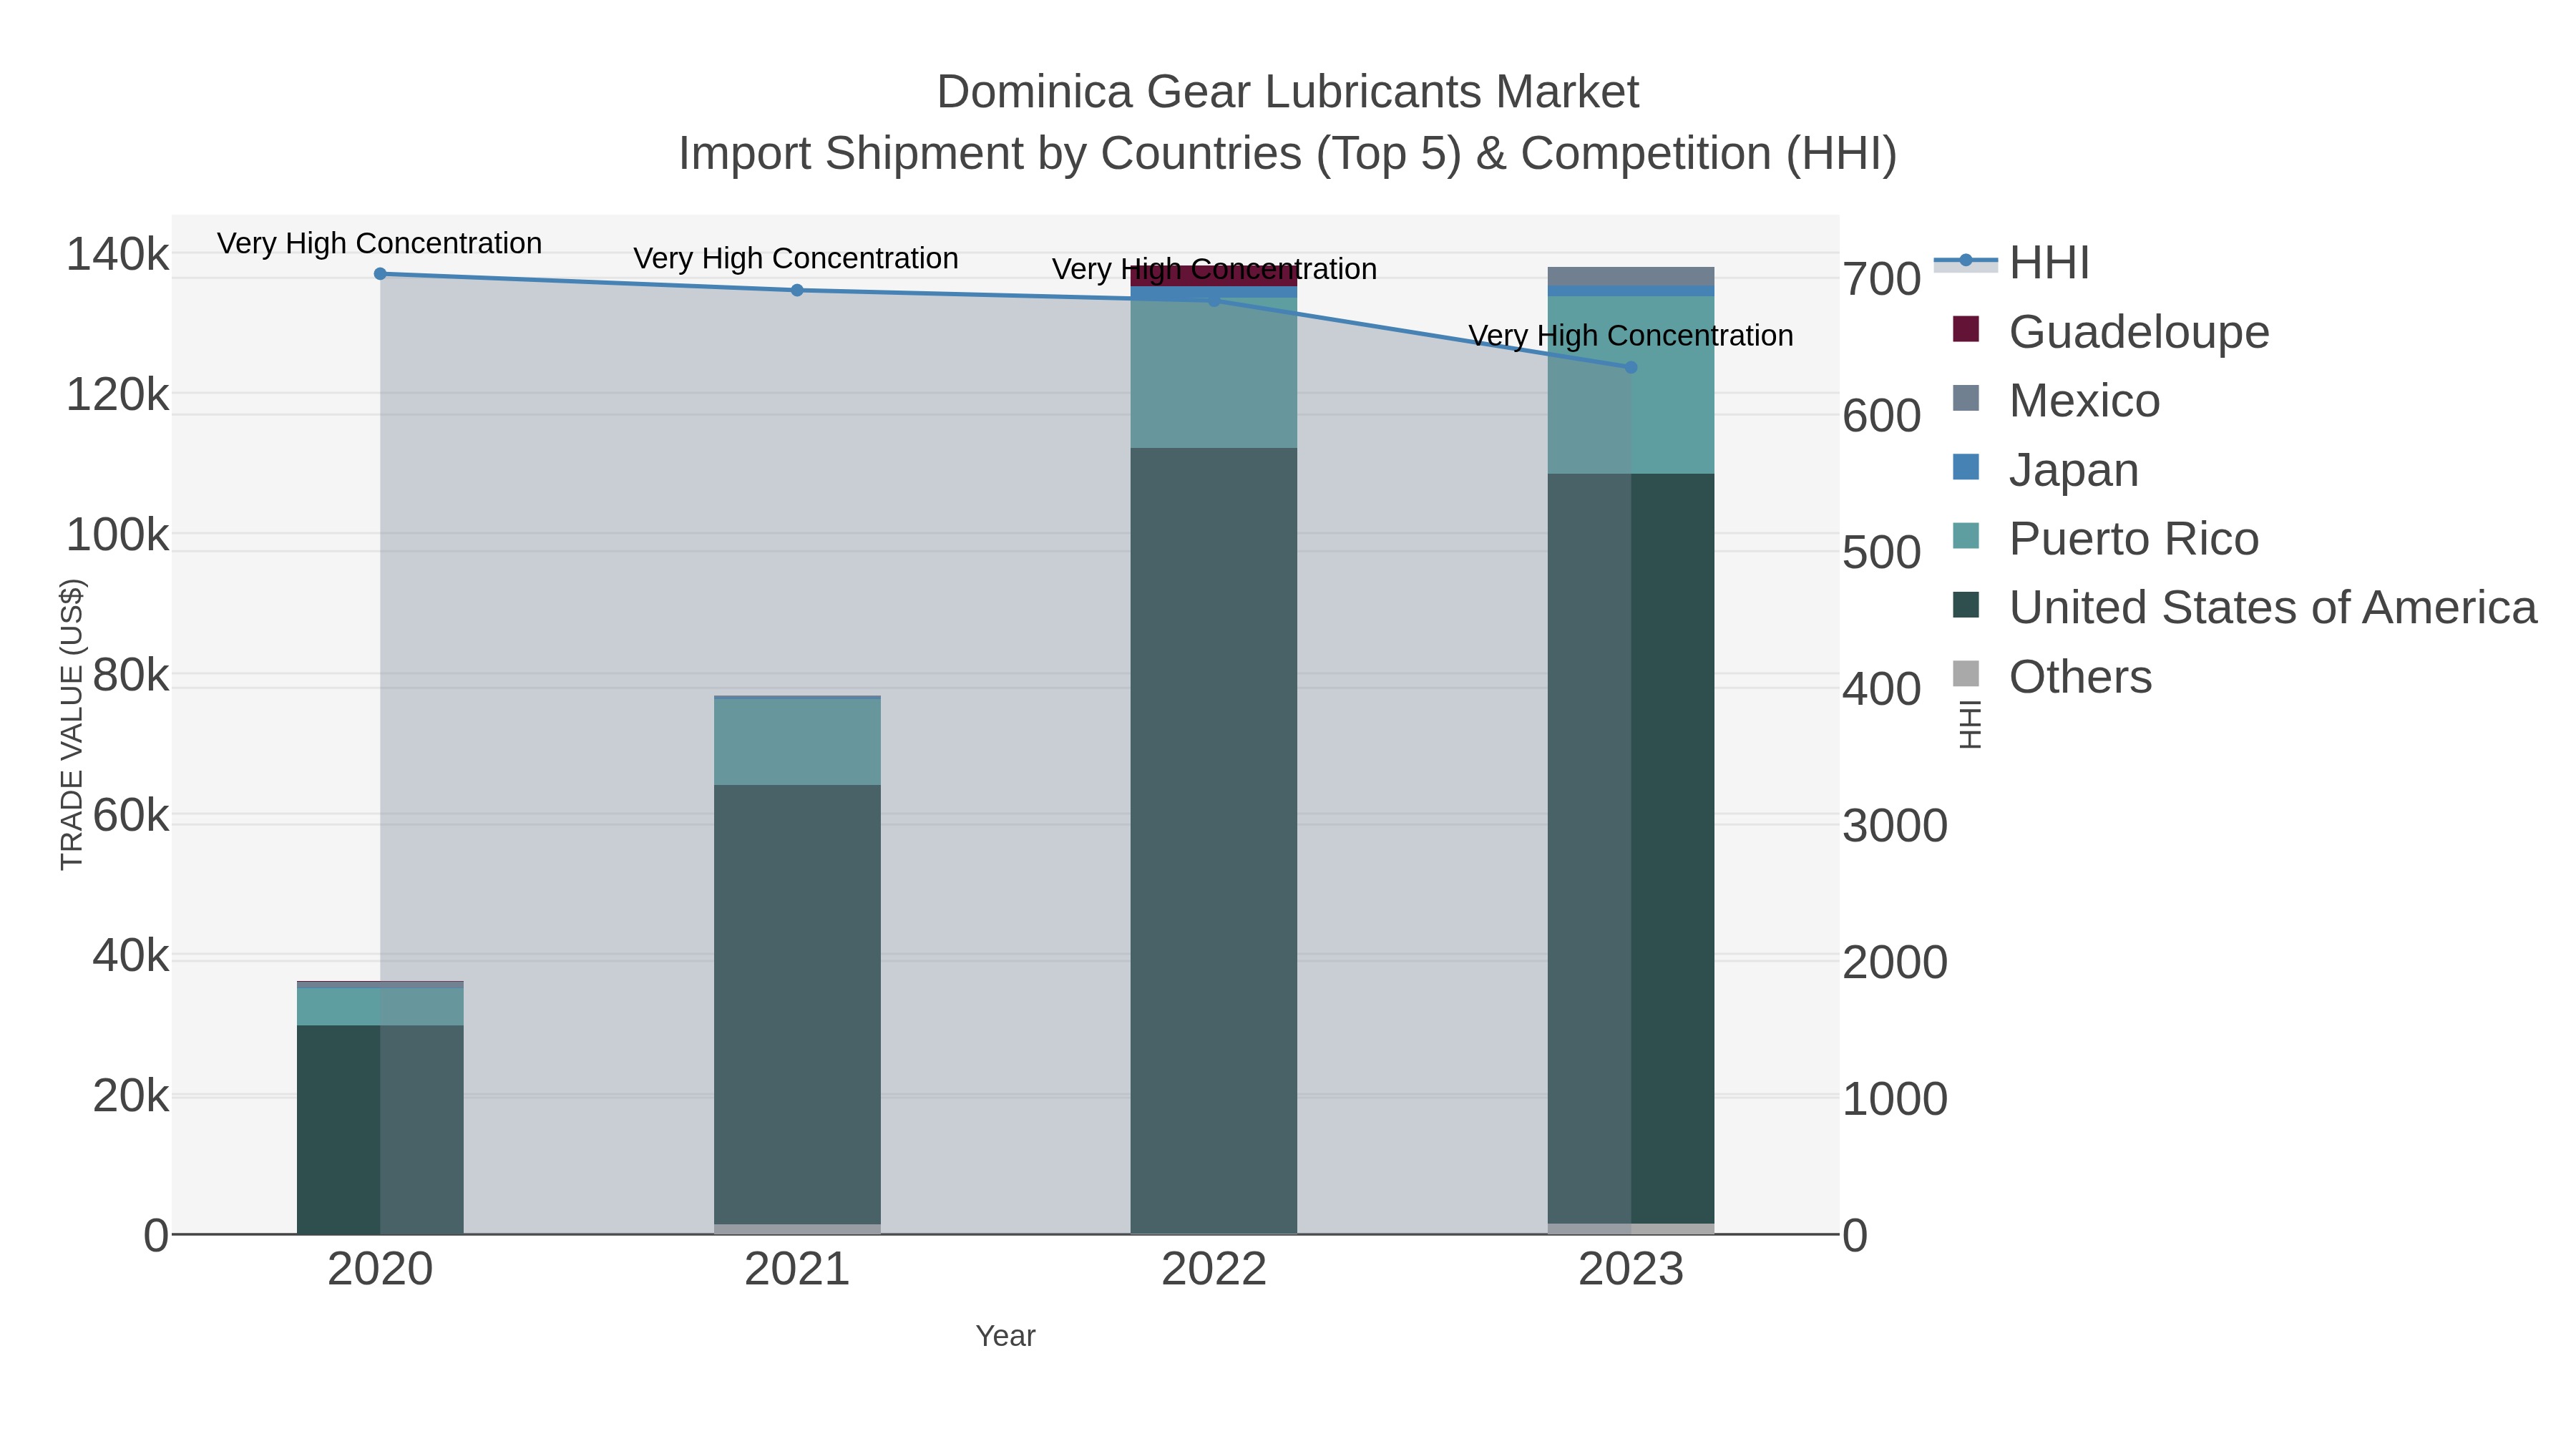2576x1449 pixels.
Task: Click the 2022 Puerto Rico bar segment
Action: 1214,373
